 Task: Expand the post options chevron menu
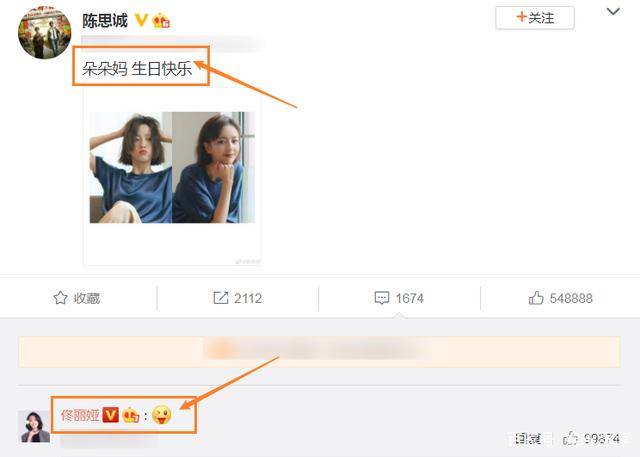(x=613, y=12)
